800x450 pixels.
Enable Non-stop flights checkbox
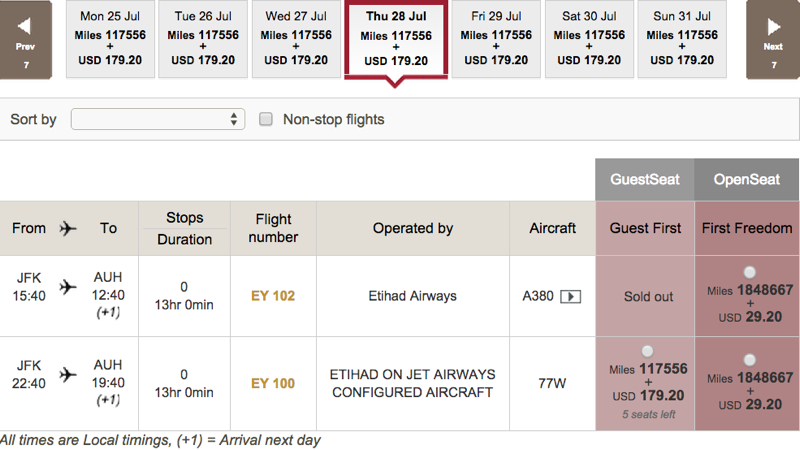point(266,119)
